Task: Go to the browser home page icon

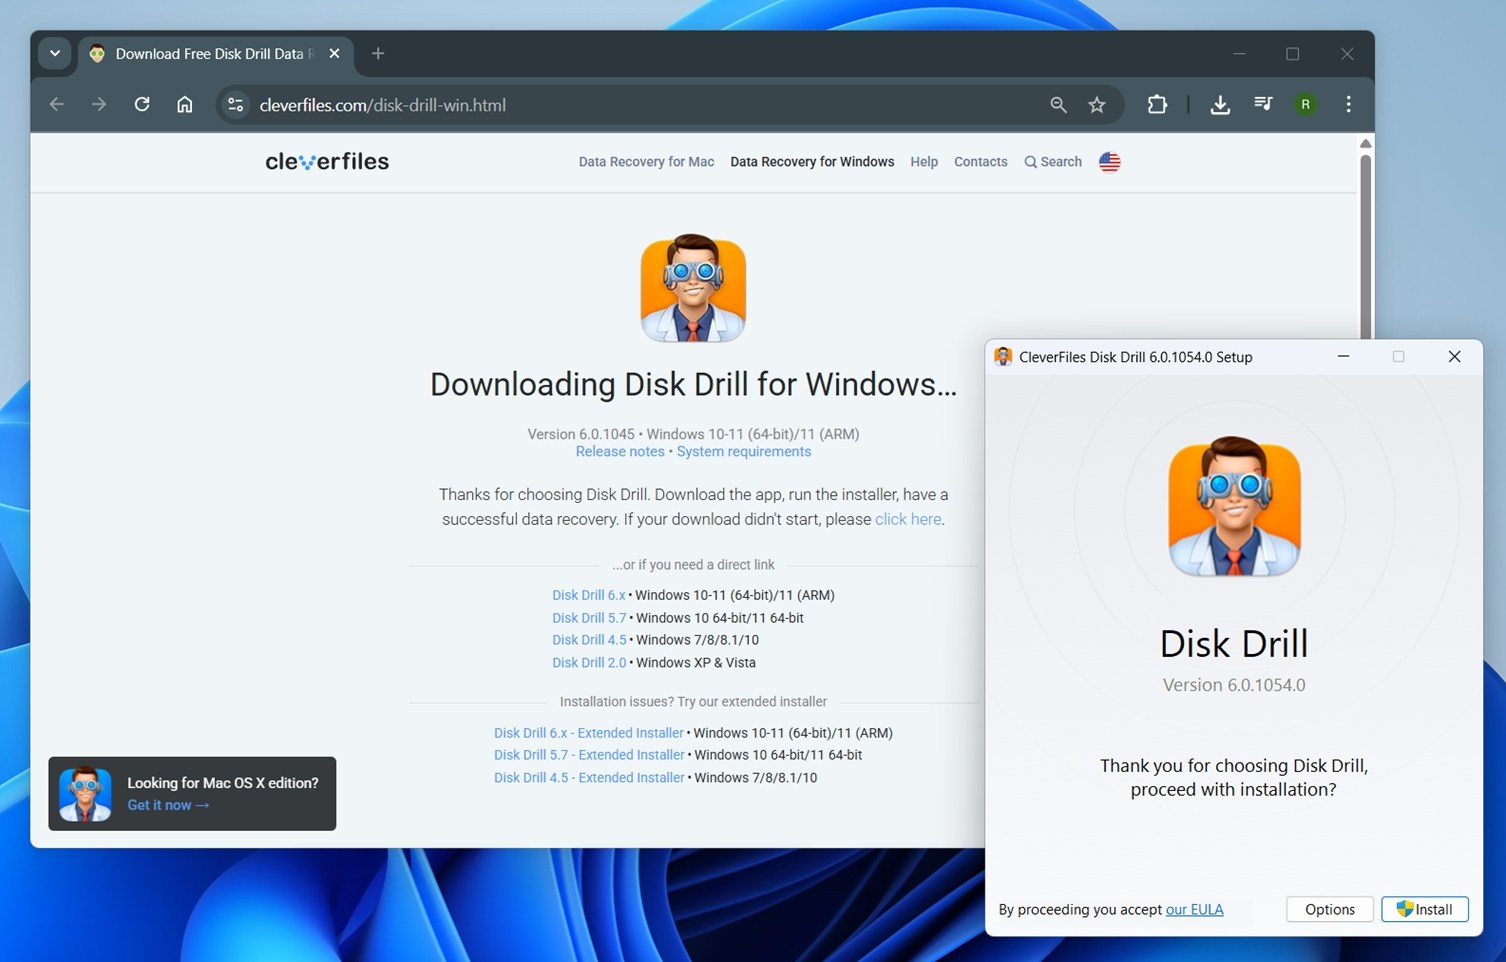Action: (x=185, y=105)
